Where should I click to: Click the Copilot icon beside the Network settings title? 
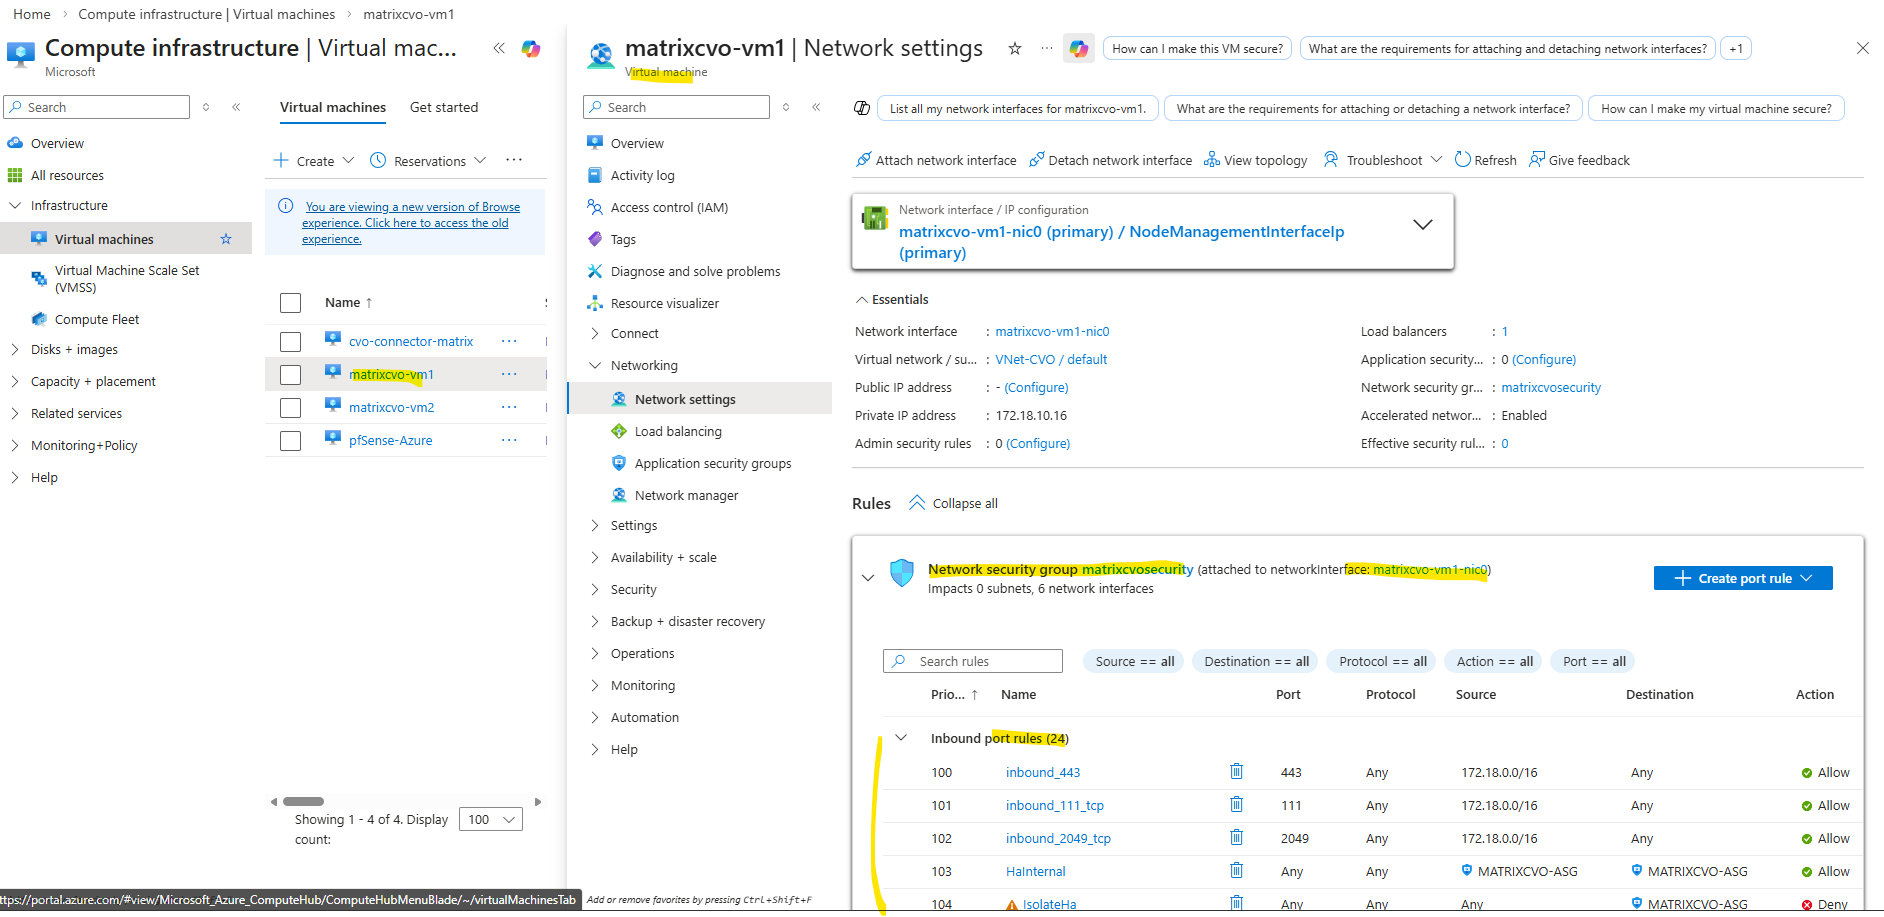point(1078,48)
